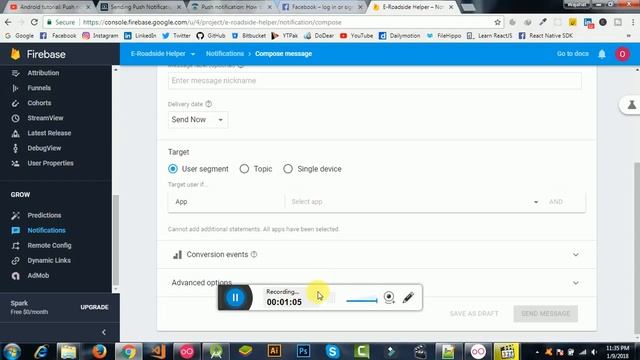Click the main page vertical scrollbar
The width and height of the screenshot is (640, 360).
637,248
